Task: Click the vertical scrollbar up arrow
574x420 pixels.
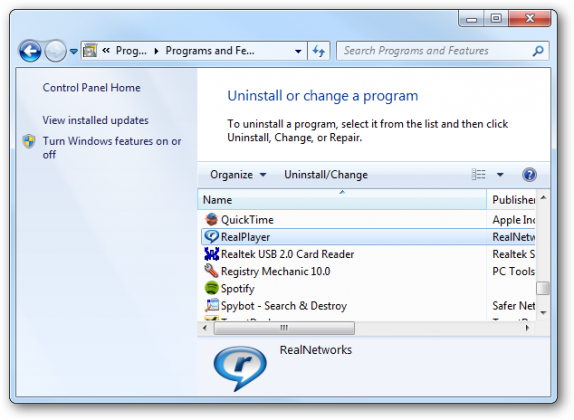Action: (543, 198)
